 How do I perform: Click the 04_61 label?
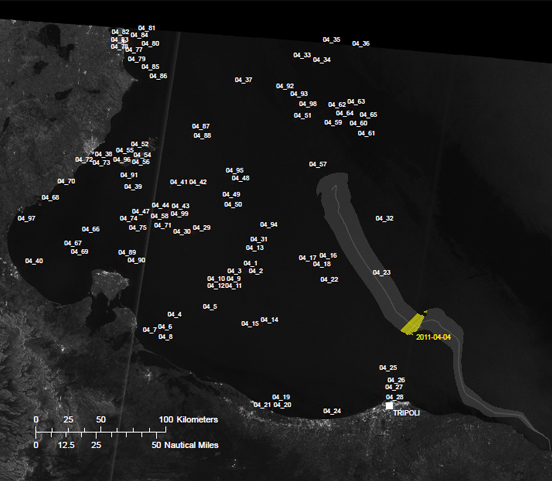tap(366, 133)
